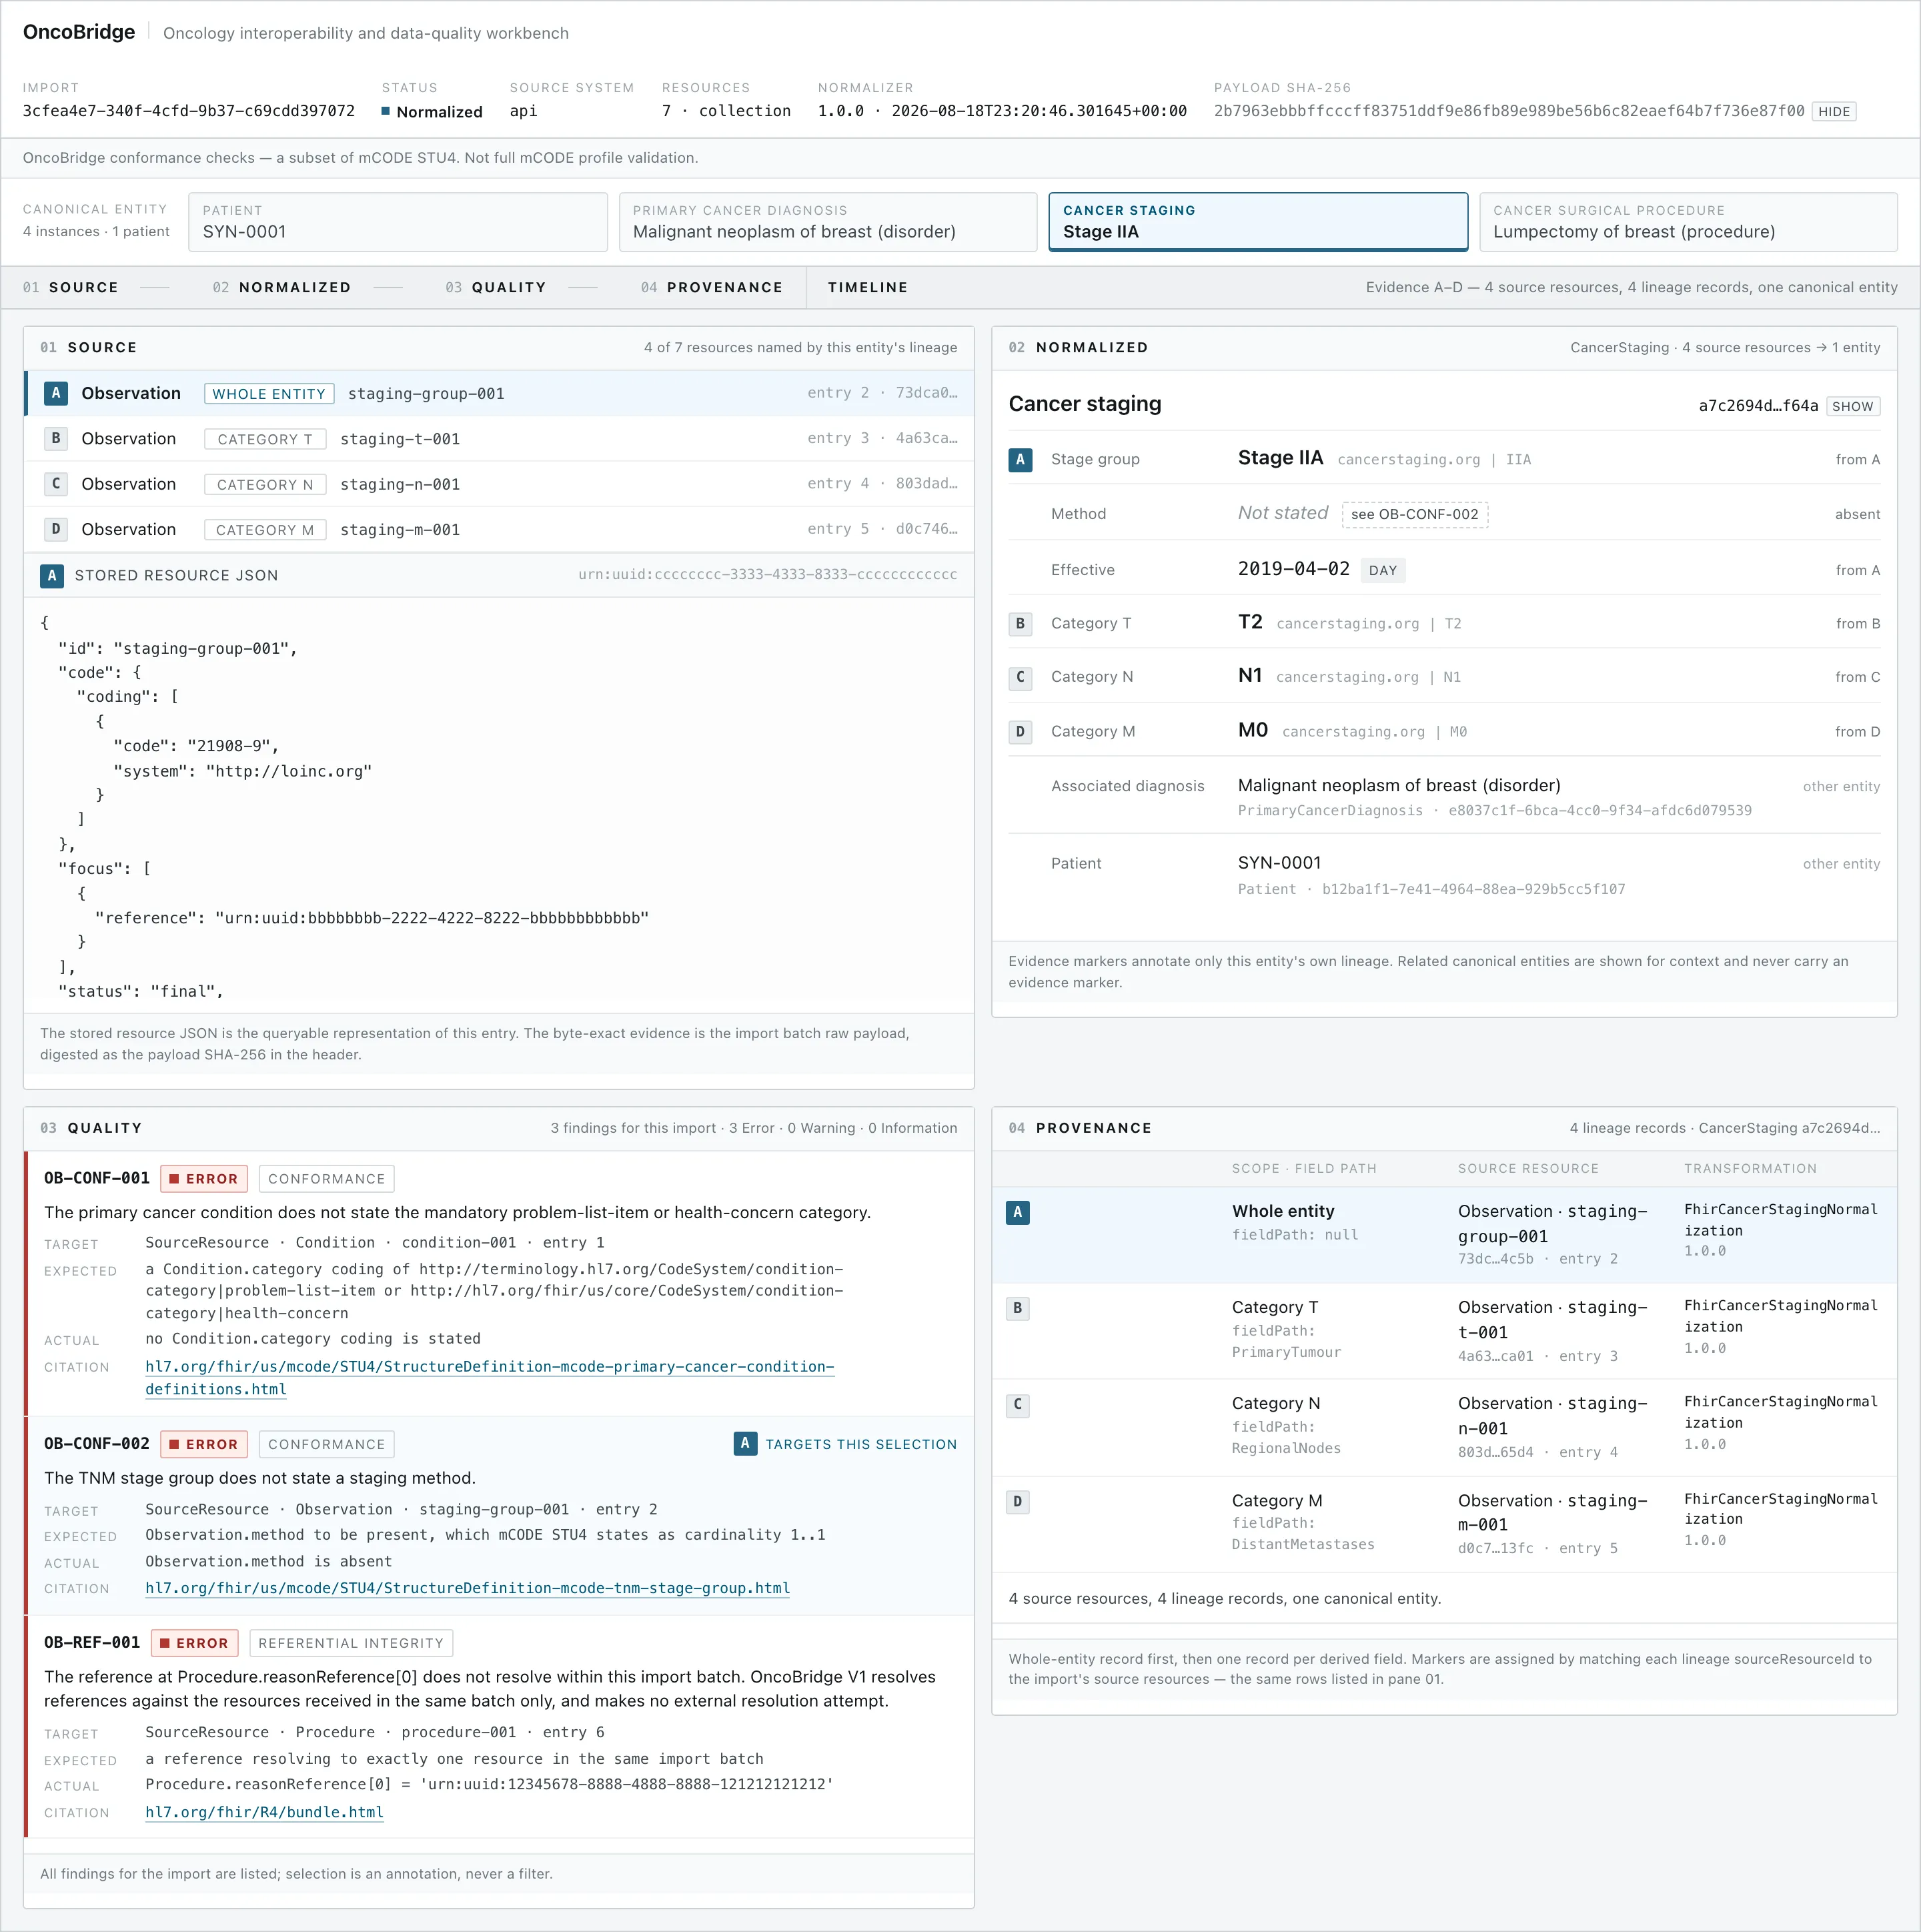Click the D marker on source row staging-m-001
The image size is (1921, 1932).
[x=56, y=529]
